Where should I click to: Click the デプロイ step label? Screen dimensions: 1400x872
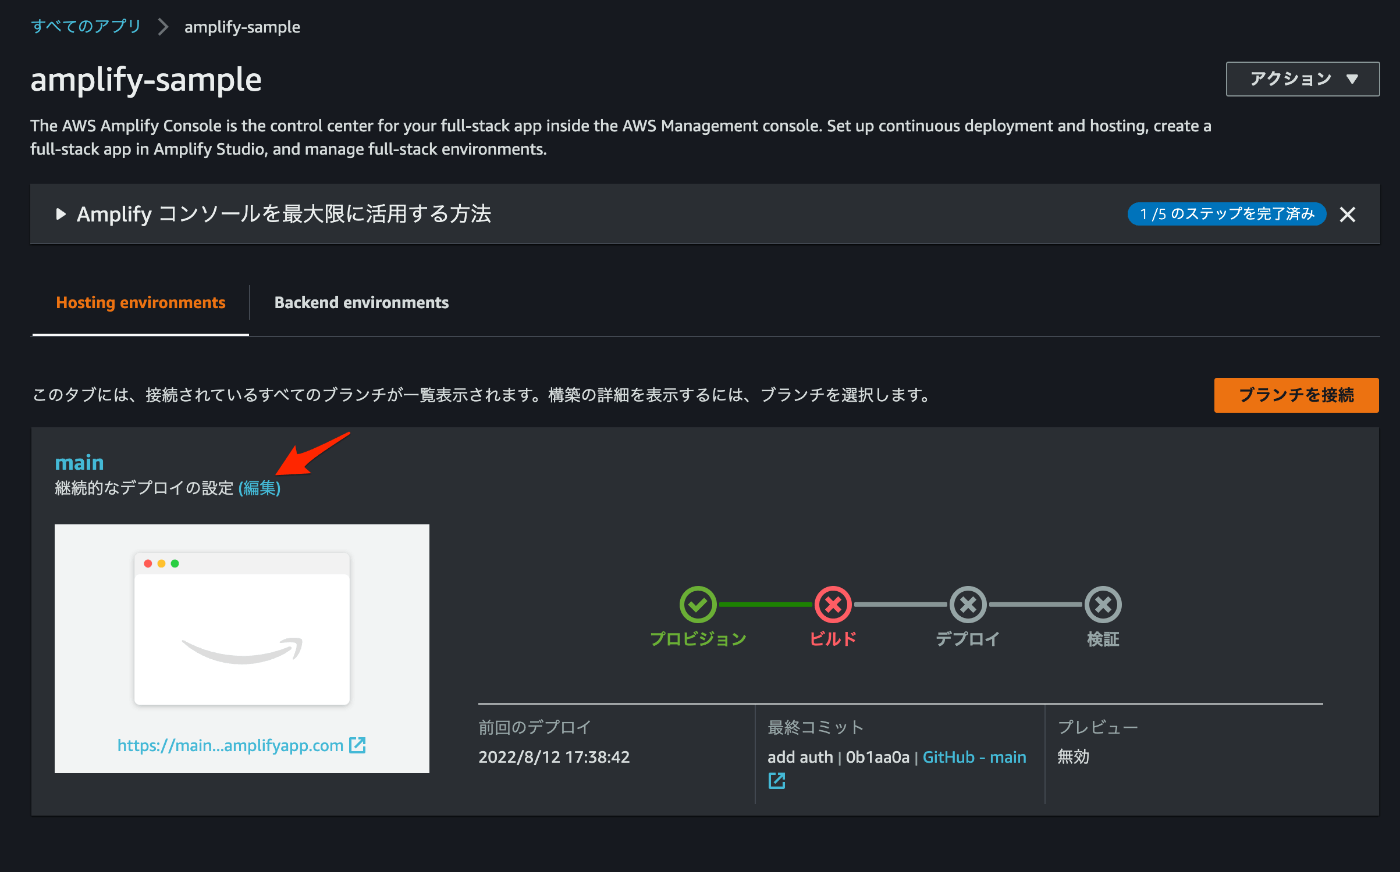pyautogui.click(x=968, y=639)
